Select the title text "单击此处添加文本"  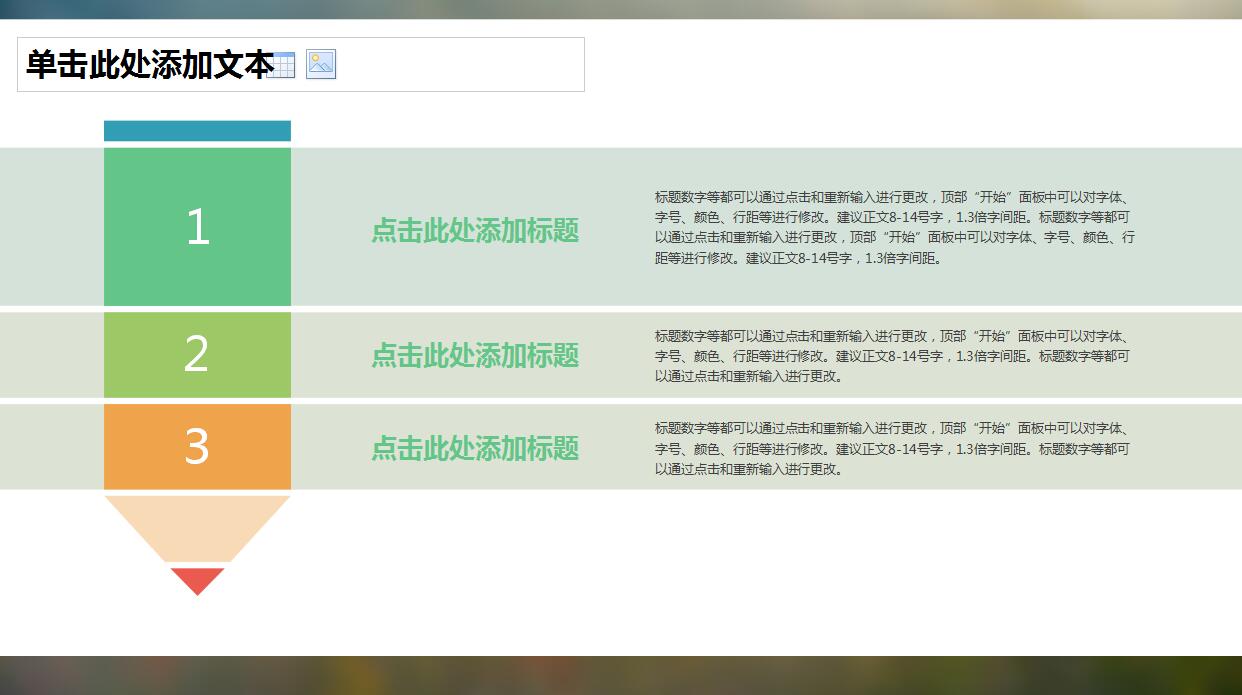150,62
